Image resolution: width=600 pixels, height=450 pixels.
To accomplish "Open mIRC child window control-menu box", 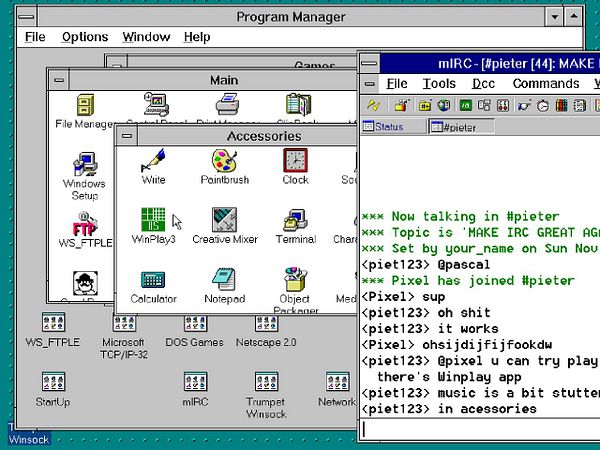I will tap(369, 84).
